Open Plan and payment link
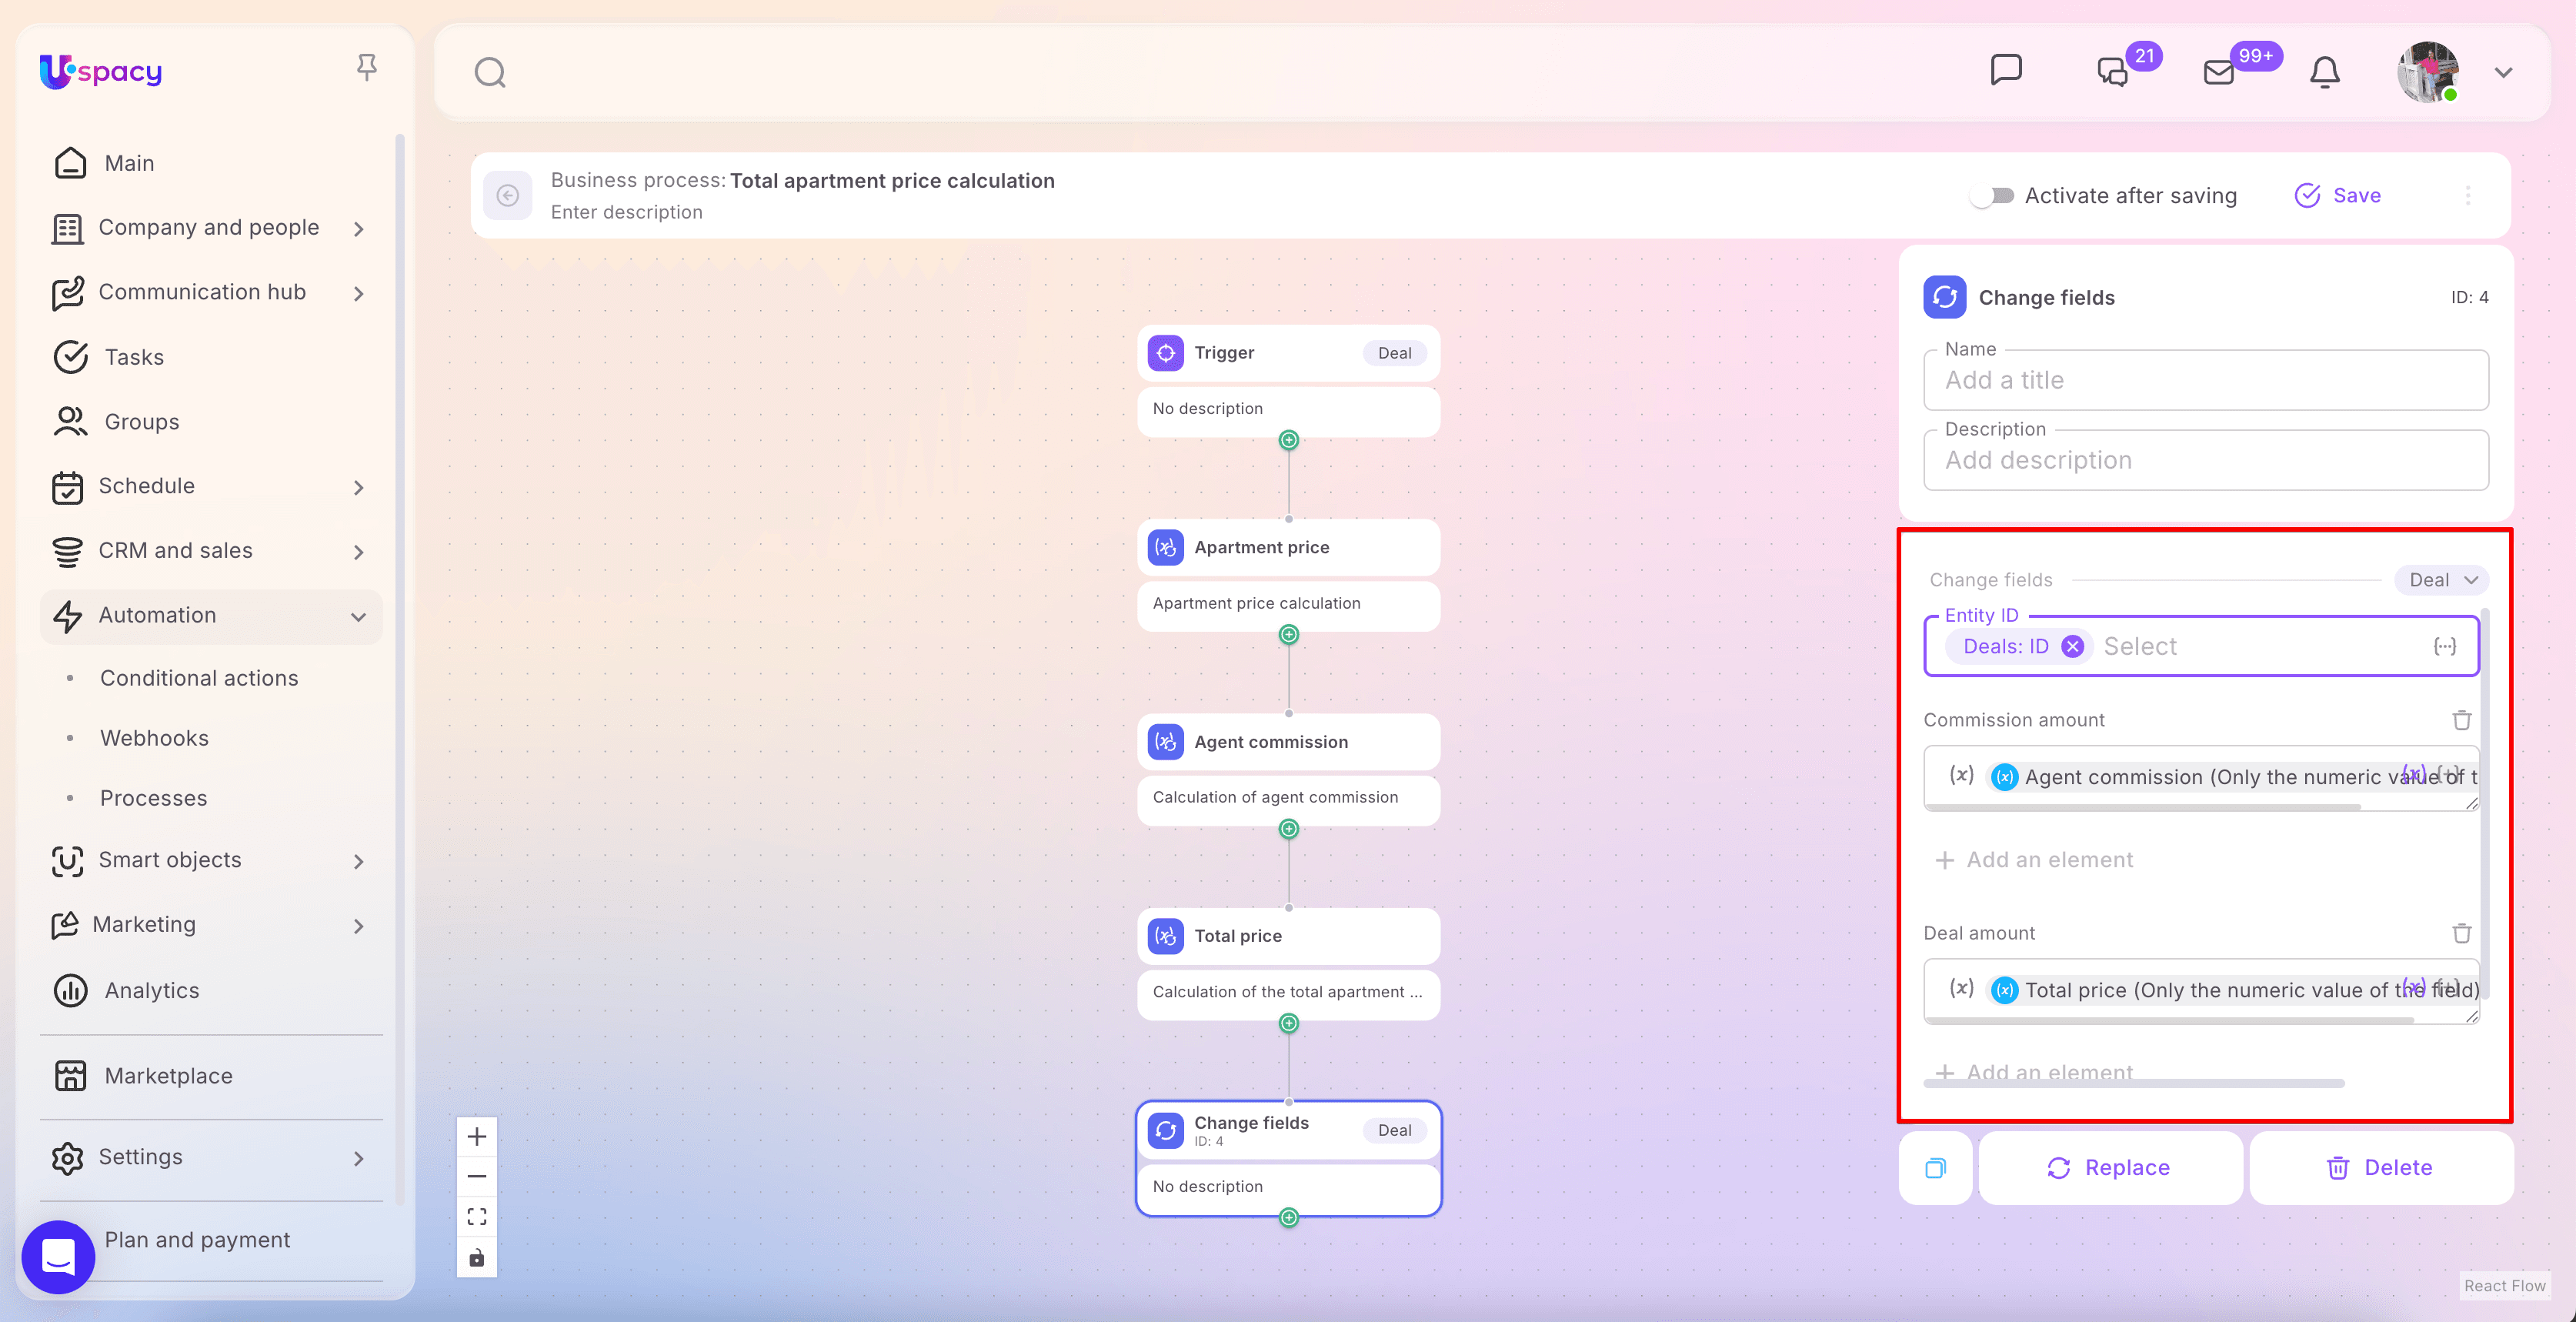Screen dimensions: 2576x1322 click(x=198, y=1240)
